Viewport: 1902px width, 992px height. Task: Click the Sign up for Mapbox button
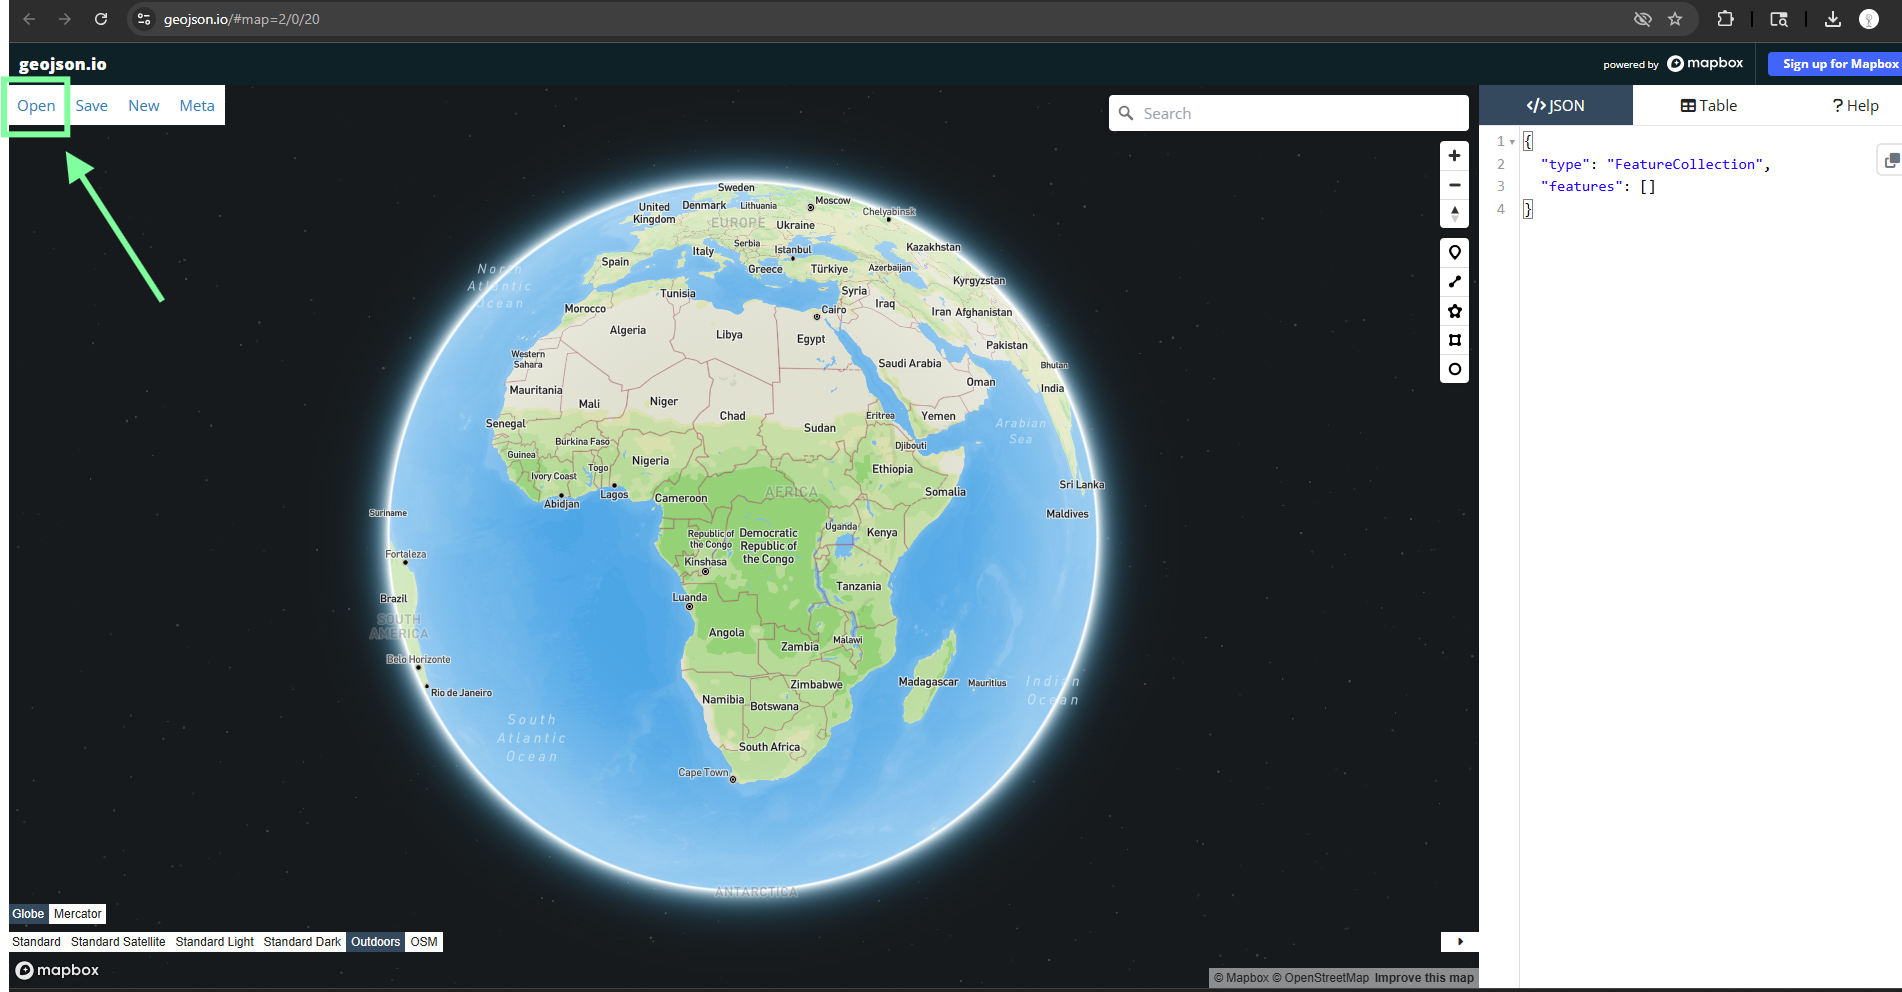pyautogui.click(x=1838, y=64)
